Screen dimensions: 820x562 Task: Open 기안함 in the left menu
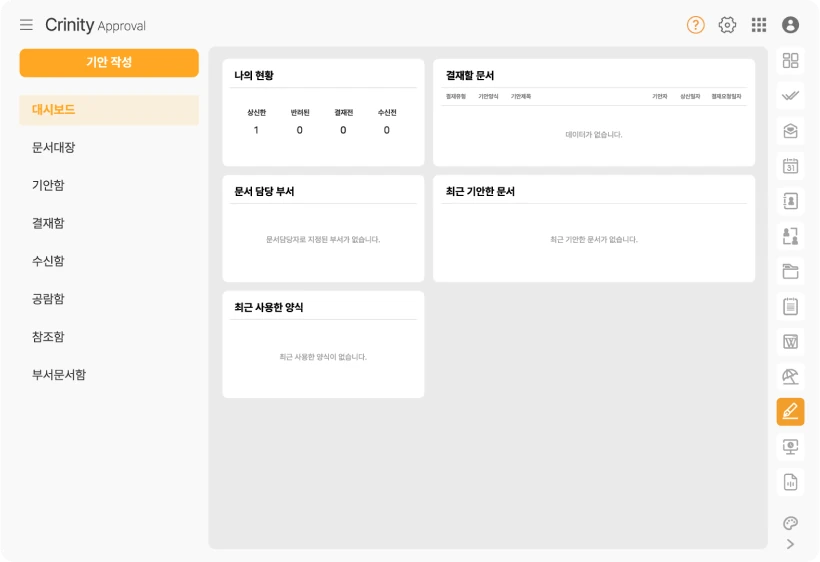click(x=48, y=185)
